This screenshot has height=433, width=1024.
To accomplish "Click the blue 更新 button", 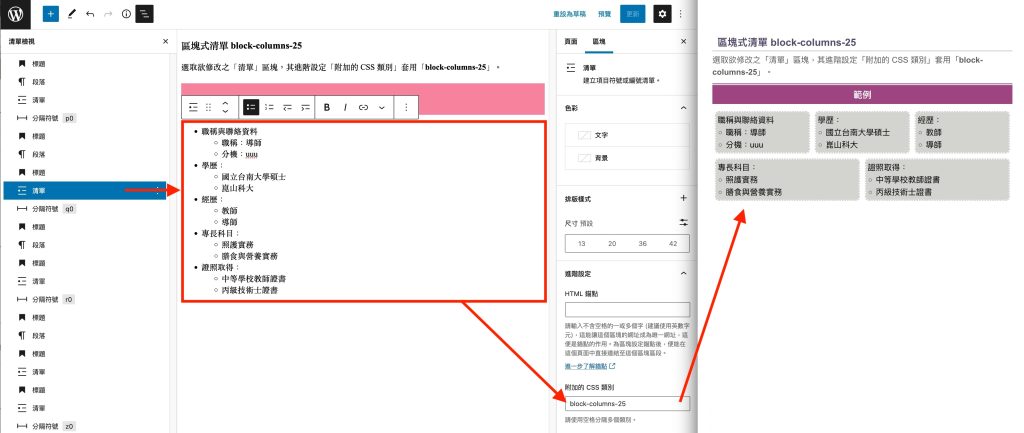I will [632, 14].
